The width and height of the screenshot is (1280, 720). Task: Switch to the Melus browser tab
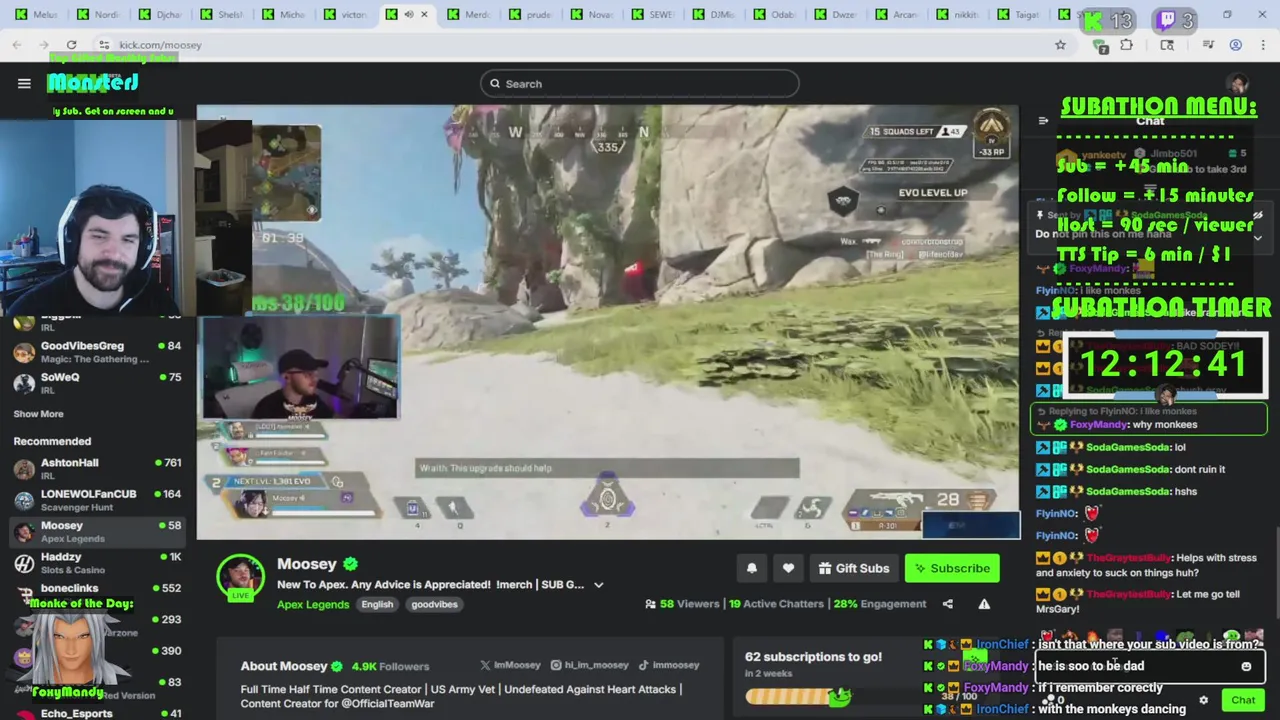(37, 15)
